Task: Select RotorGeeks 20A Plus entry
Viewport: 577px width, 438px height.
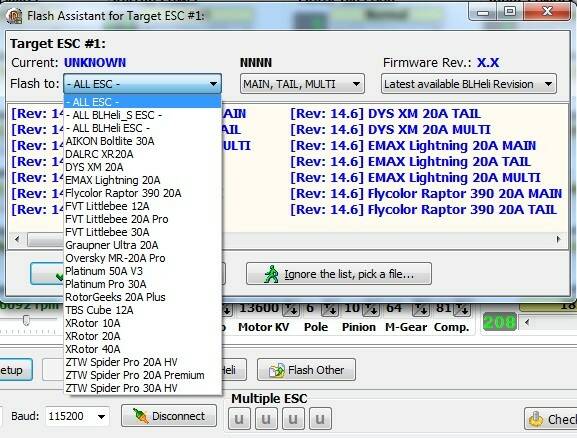Action: [142, 297]
